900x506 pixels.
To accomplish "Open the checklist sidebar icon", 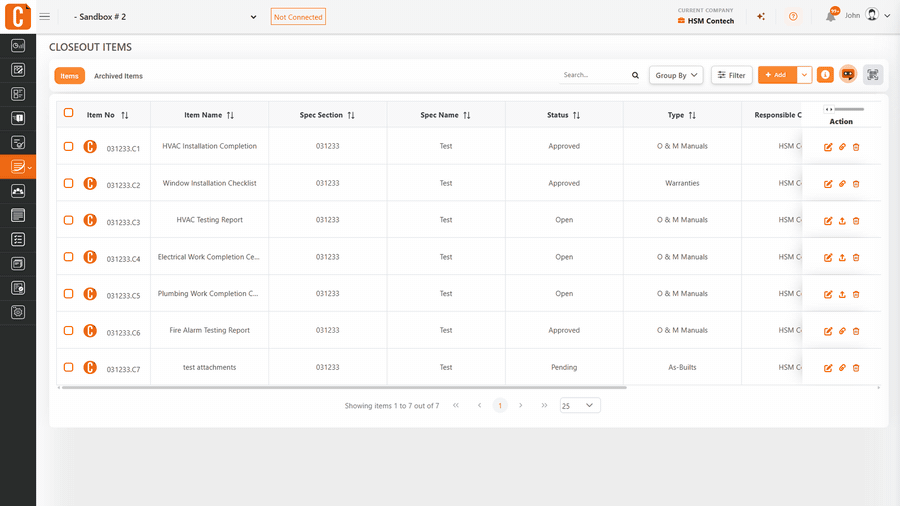I will point(18,239).
